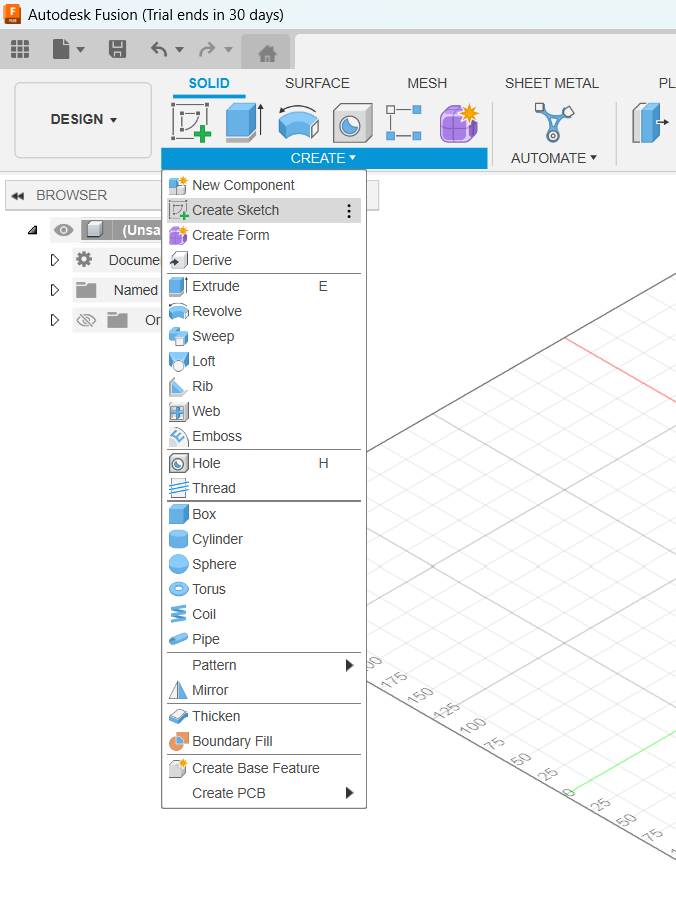Screen dimensions: 676x912
Task: Open the data panel grid icon
Action: [x=20, y=49]
